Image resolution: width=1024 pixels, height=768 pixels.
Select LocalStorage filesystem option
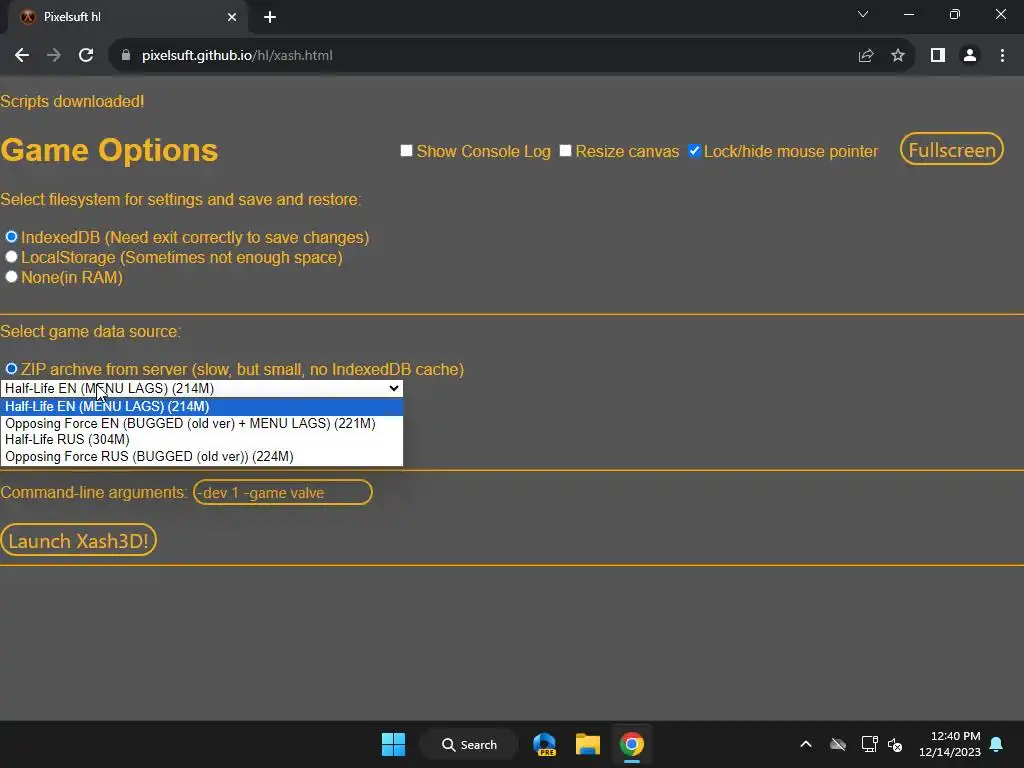(x=11, y=257)
